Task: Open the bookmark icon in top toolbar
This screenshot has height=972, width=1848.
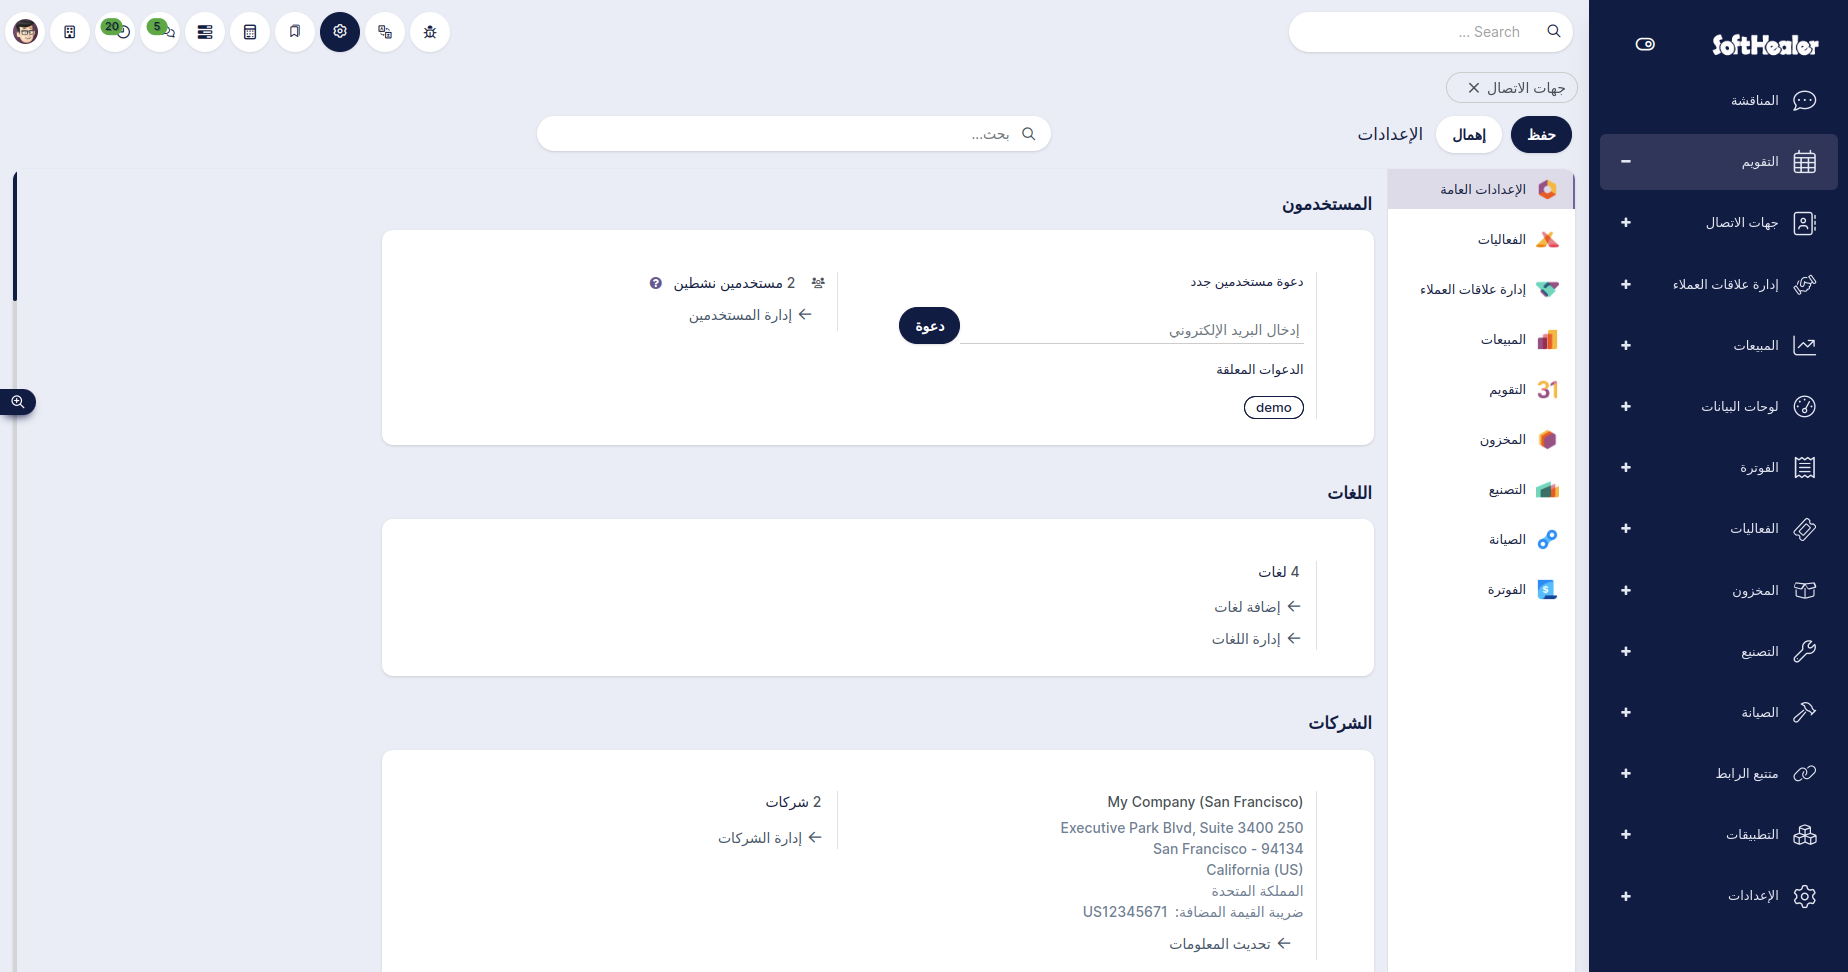Action: click(x=295, y=32)
